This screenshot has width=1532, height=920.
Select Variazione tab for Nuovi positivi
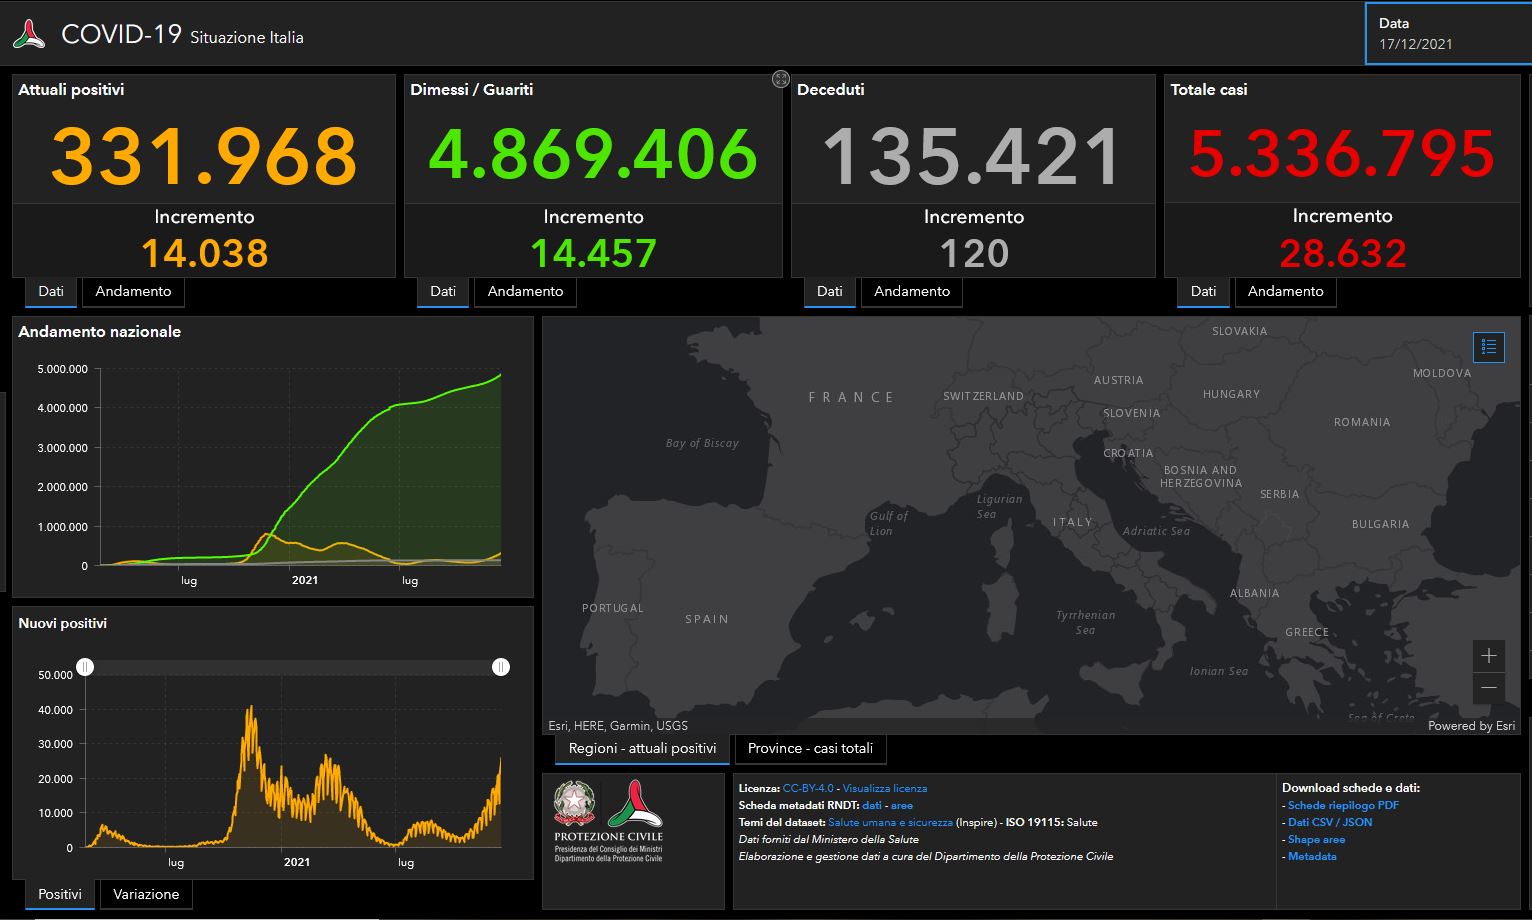coord(146,894)
